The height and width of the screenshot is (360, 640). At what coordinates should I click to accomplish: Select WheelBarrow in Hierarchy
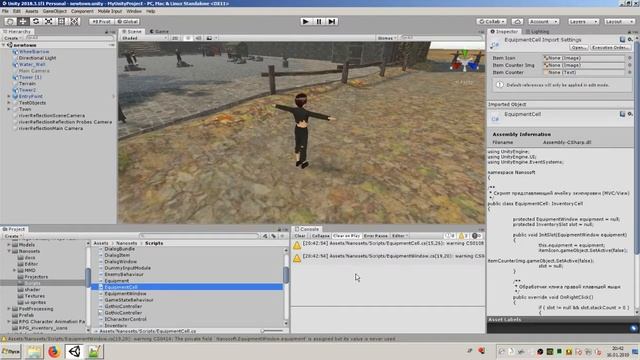(x=34, y=51)
